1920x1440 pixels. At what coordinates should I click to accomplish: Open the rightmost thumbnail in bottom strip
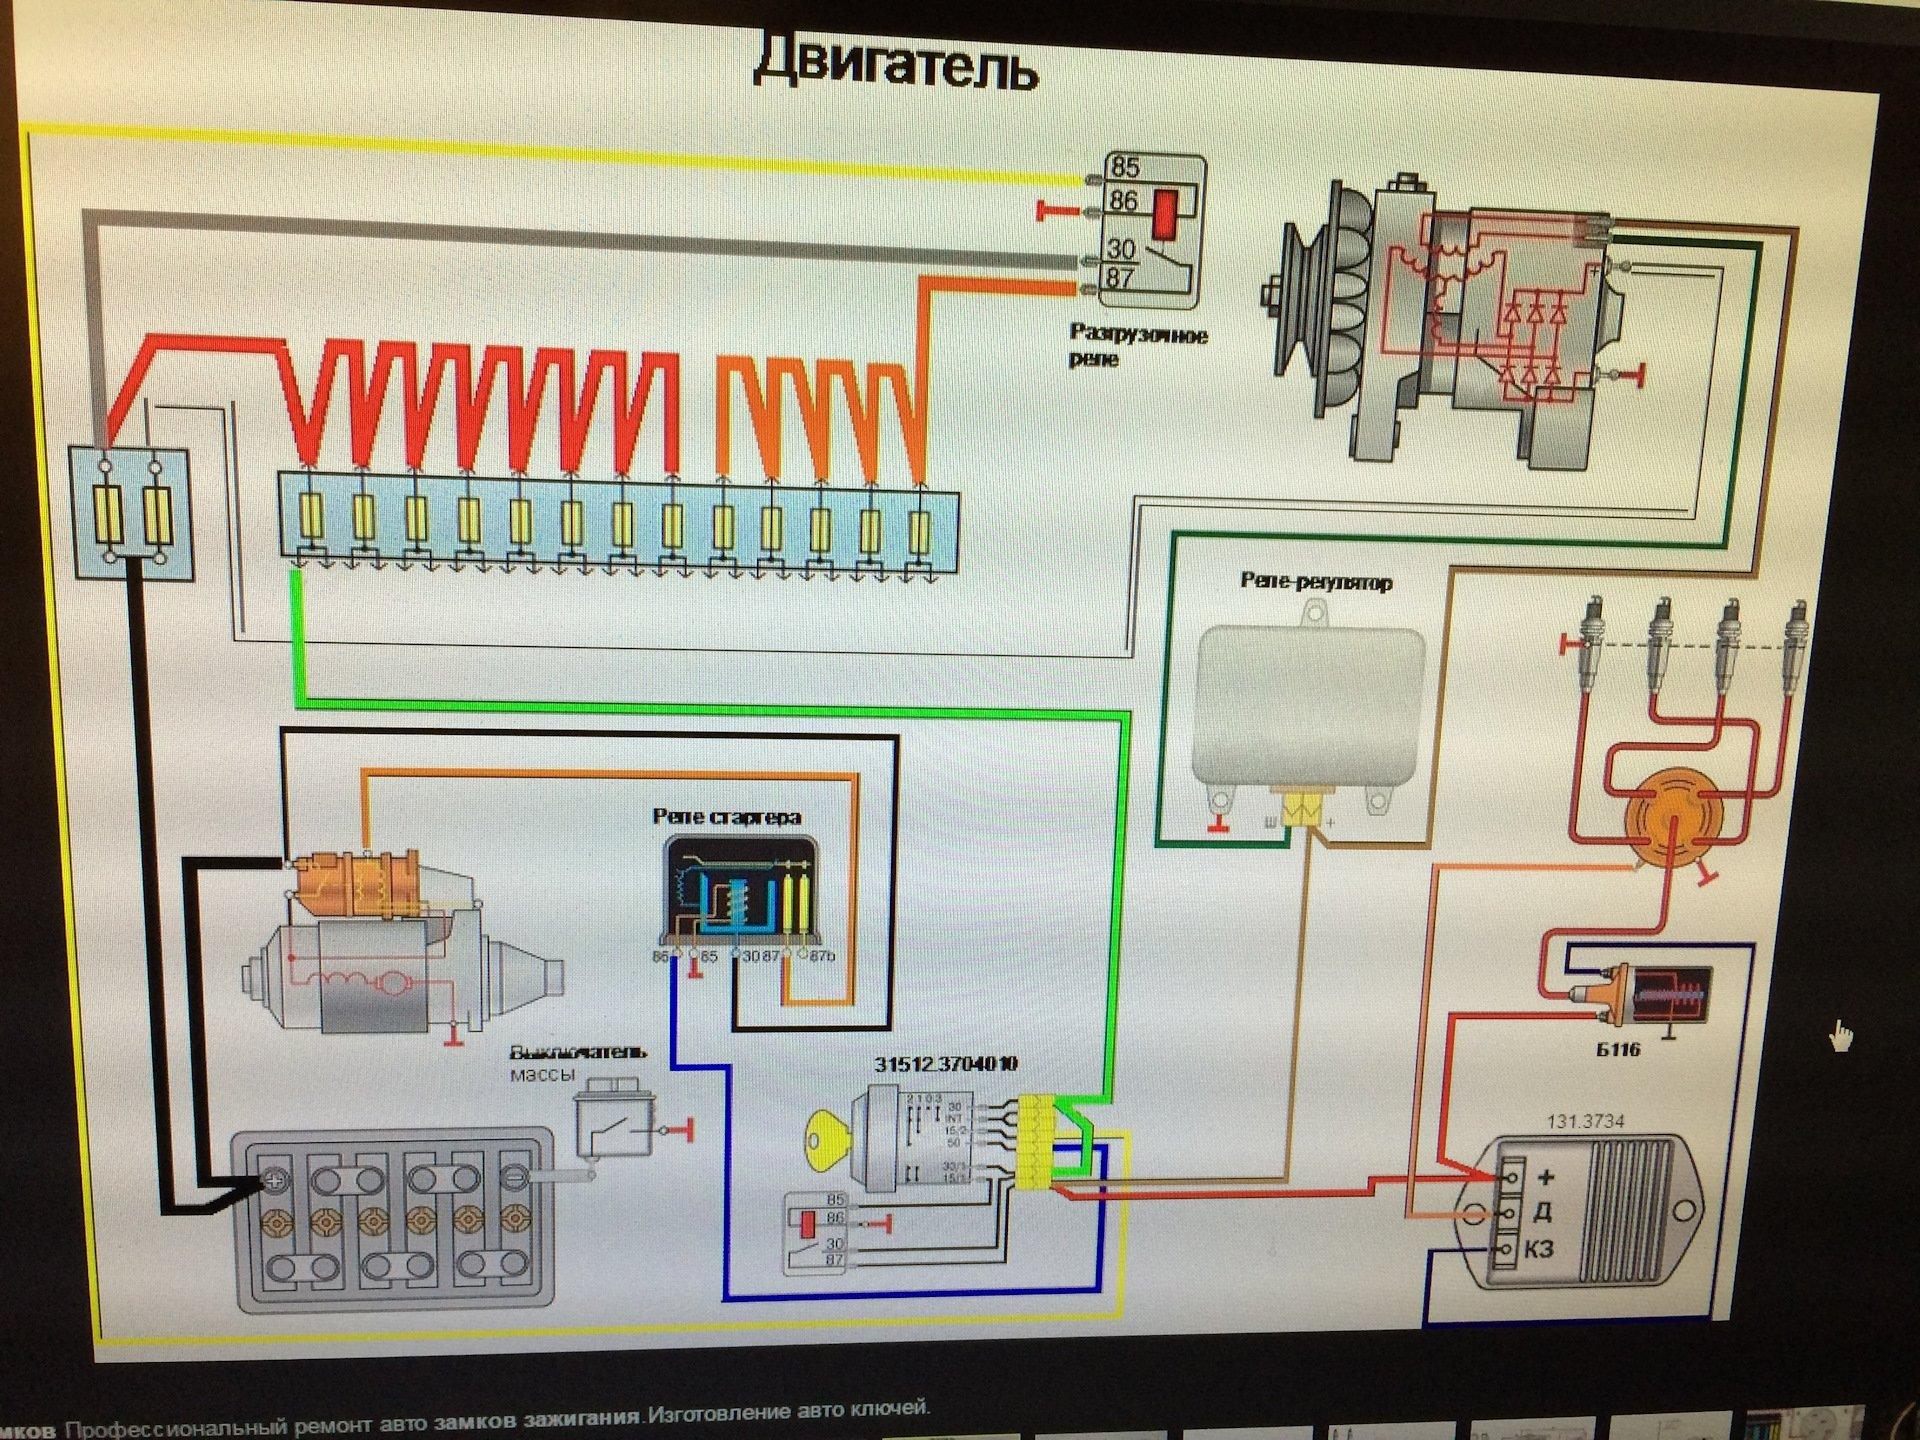click(1805, 1425)
